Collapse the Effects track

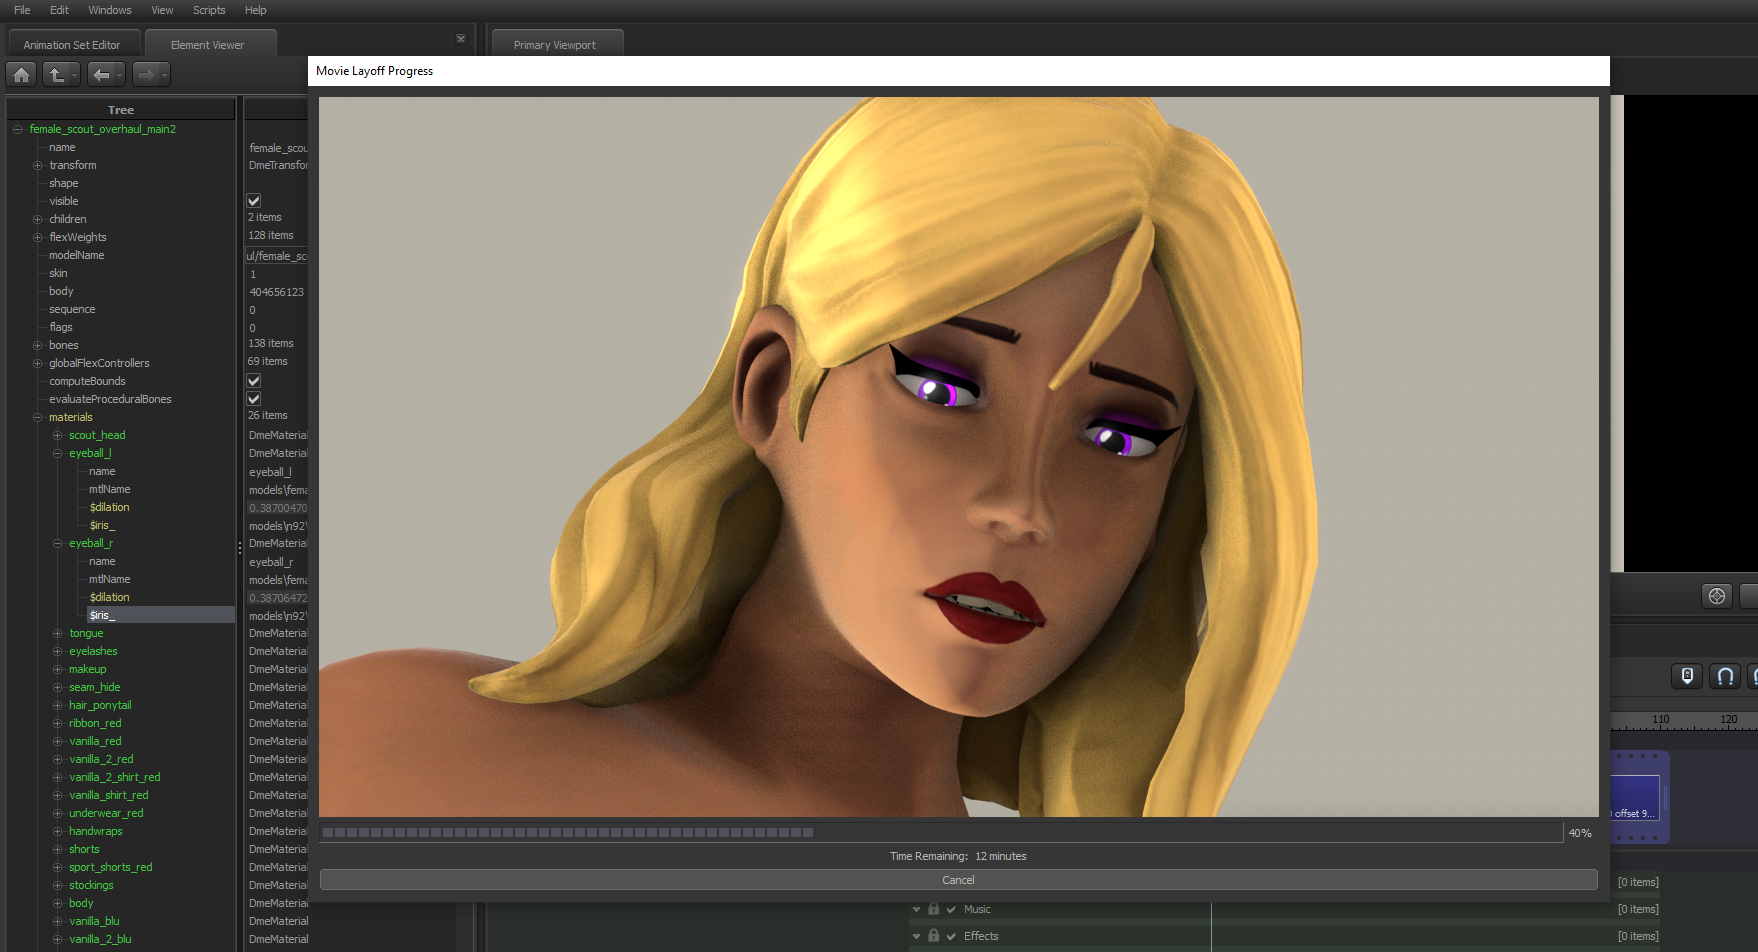pos(916,937)
